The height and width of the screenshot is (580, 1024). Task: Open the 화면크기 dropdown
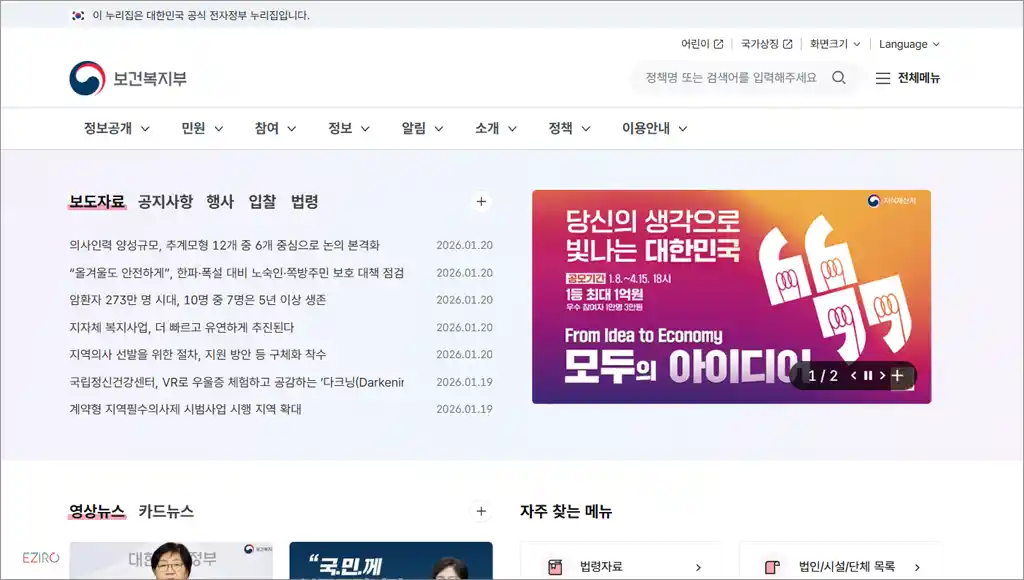[833, 43]
